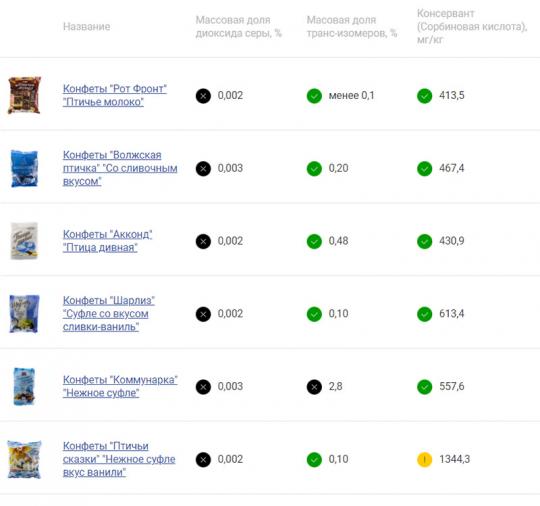This screenshot has height=506, width=540.
Task: Click the green check icon beside 0,48
Action: [314, 241]
